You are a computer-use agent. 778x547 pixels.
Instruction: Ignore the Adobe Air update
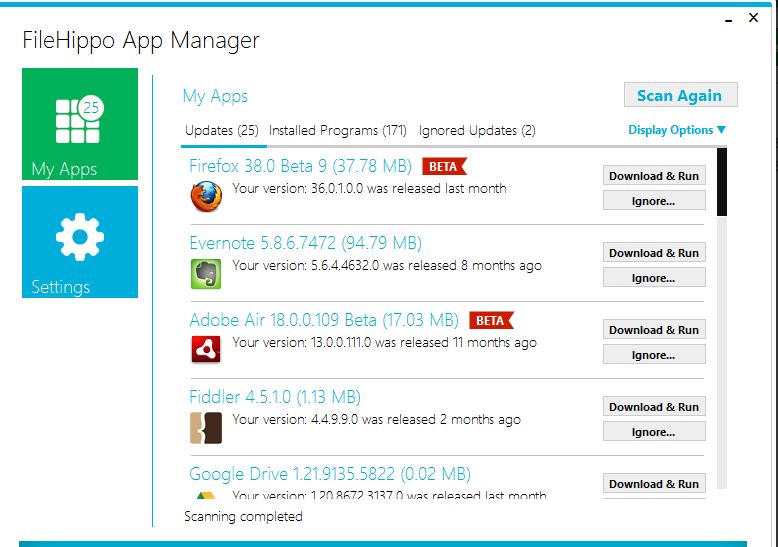click(x=654, y=355)
